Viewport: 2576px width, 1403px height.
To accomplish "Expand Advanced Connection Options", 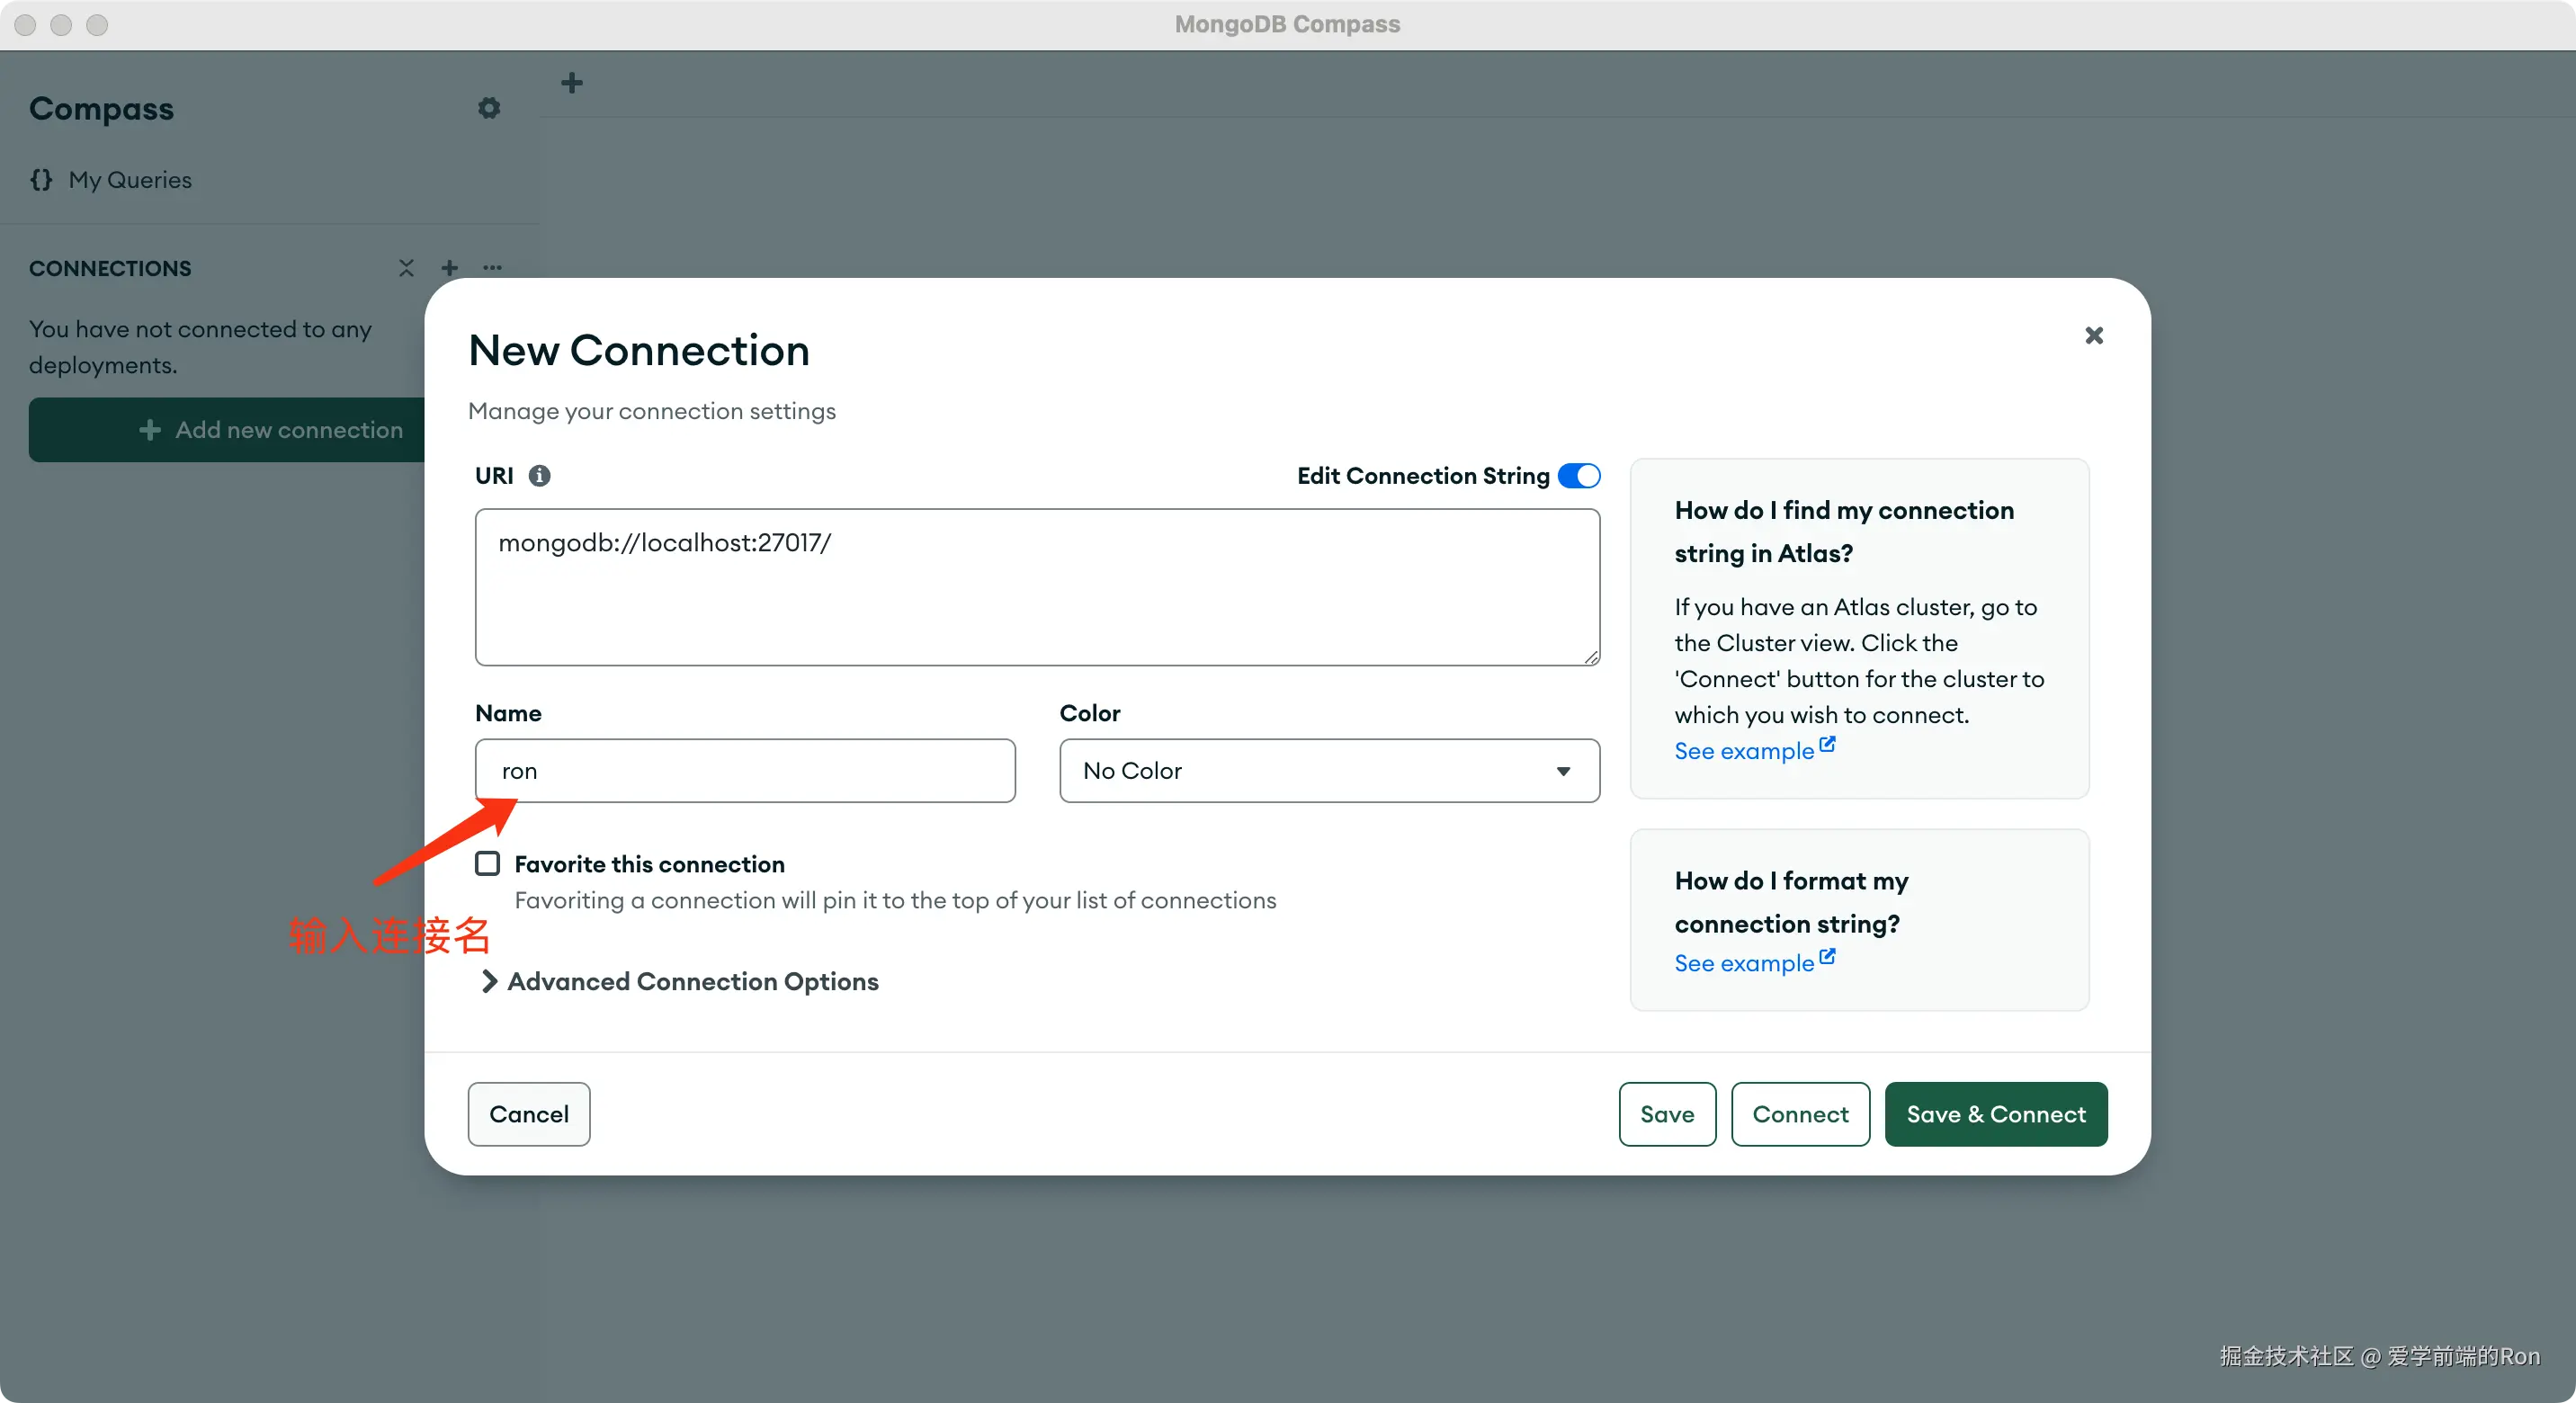I will point(680,981).
